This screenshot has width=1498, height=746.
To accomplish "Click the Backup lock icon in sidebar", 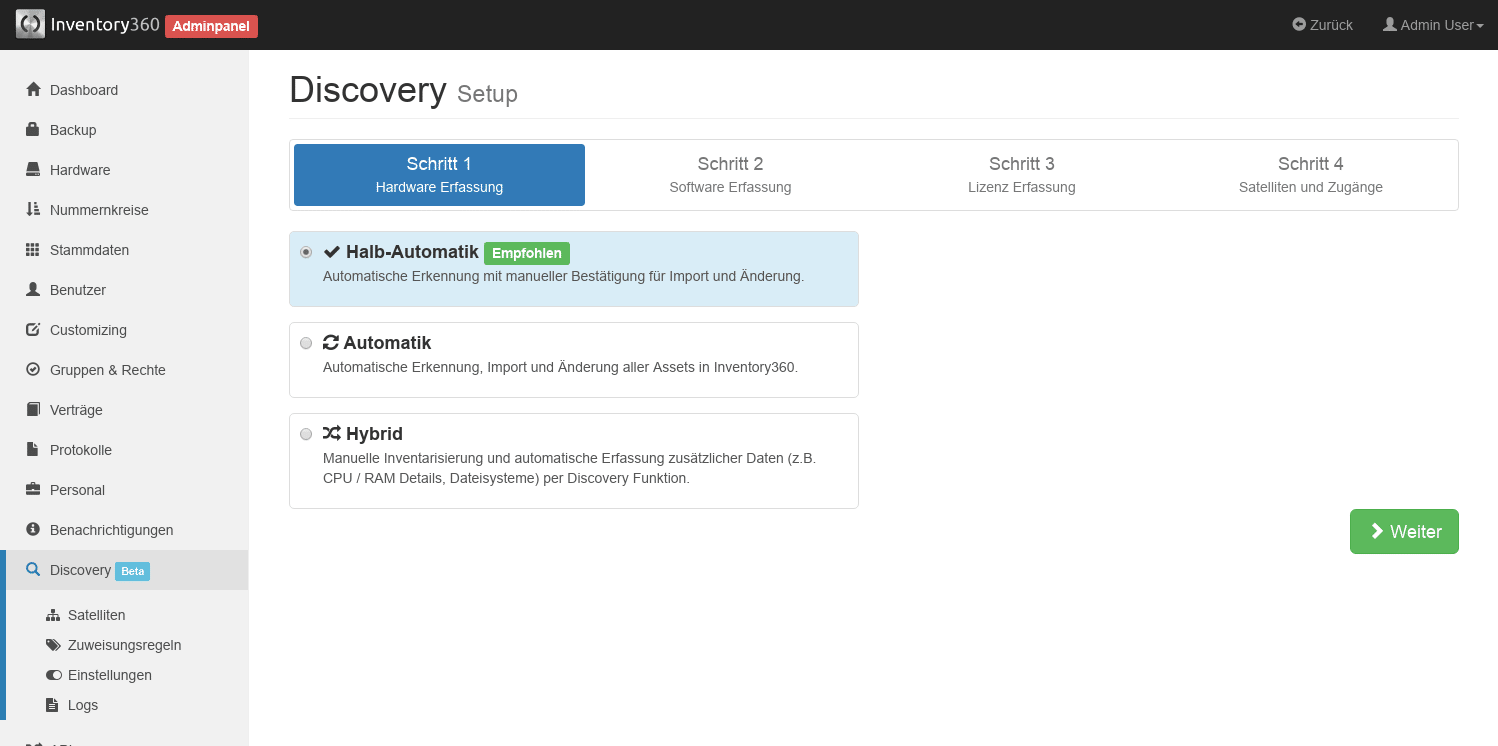I will tap(33, 130).
